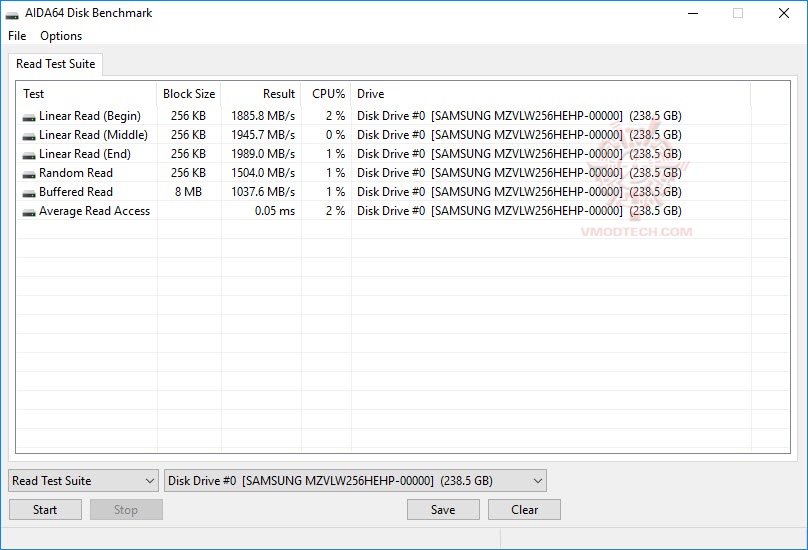Open the Disk Drive #0 selection dropdown

(x=355, y=480)
